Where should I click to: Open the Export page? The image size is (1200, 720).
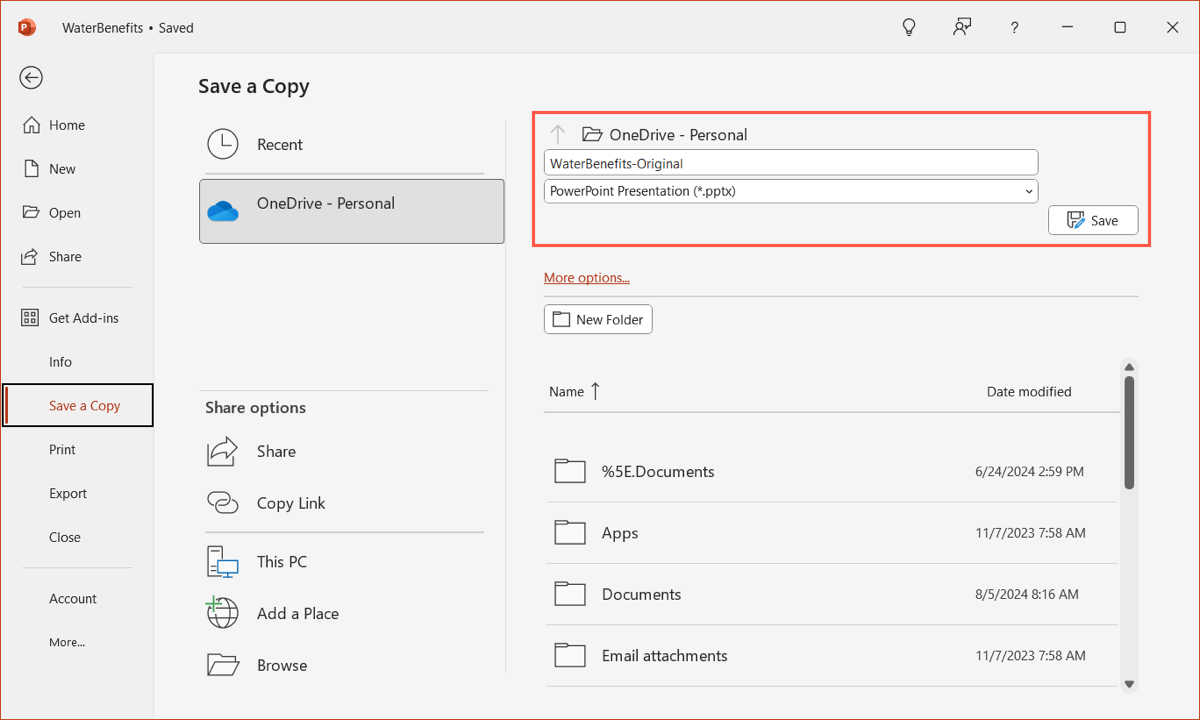click(68, 494)
